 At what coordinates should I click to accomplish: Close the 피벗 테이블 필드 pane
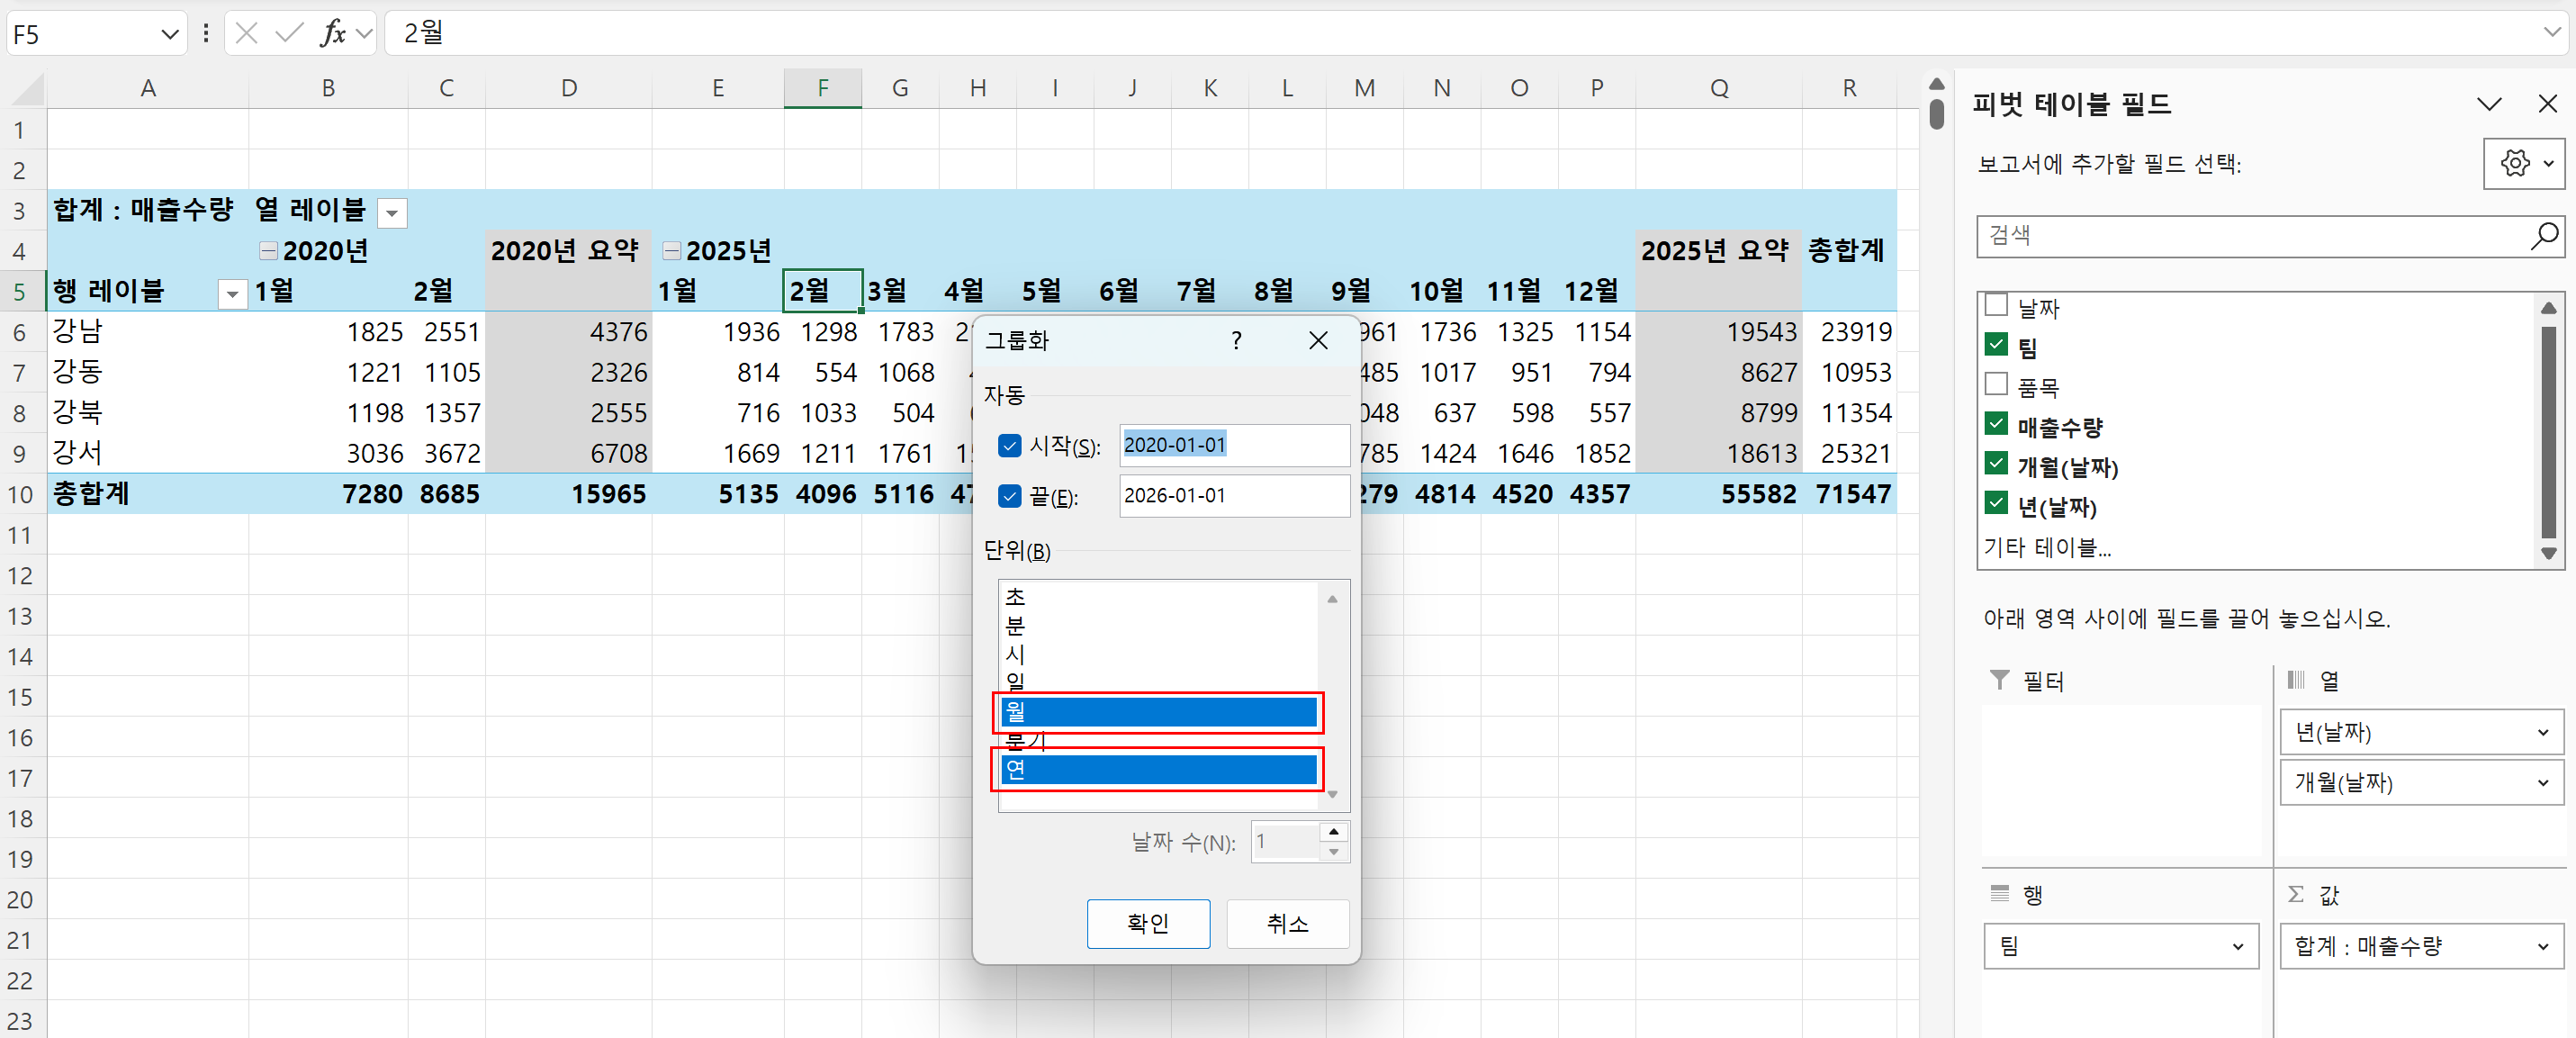coord(2547,104)
